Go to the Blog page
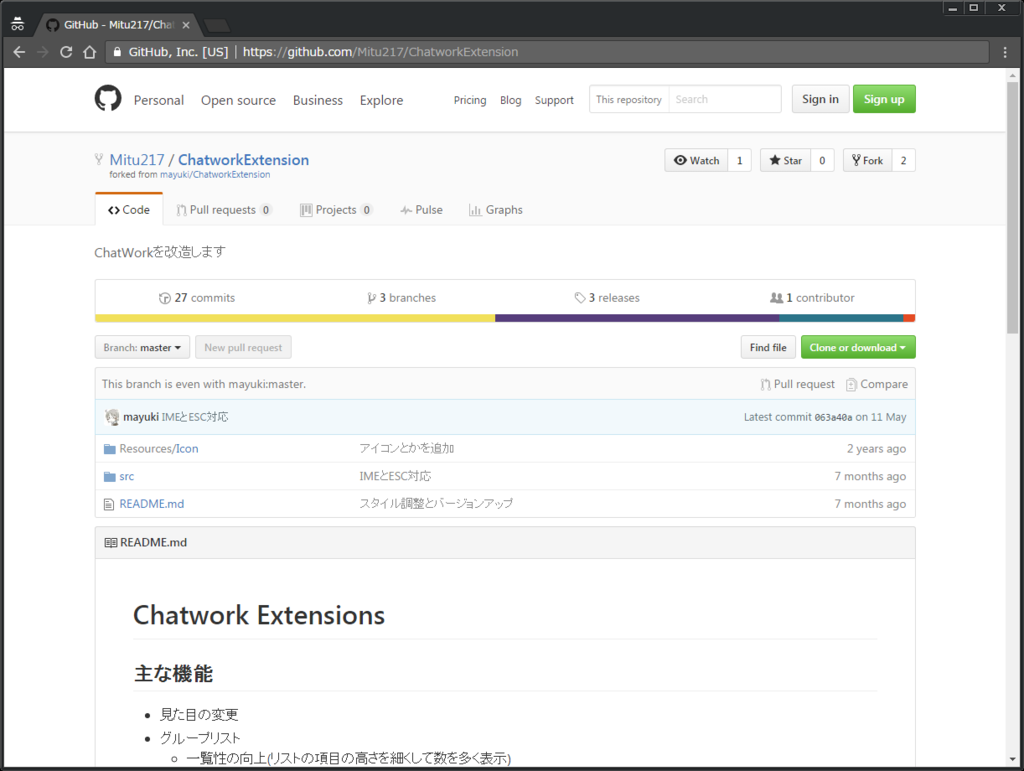This screenshot has width=1024, height=771. [511, 100]
